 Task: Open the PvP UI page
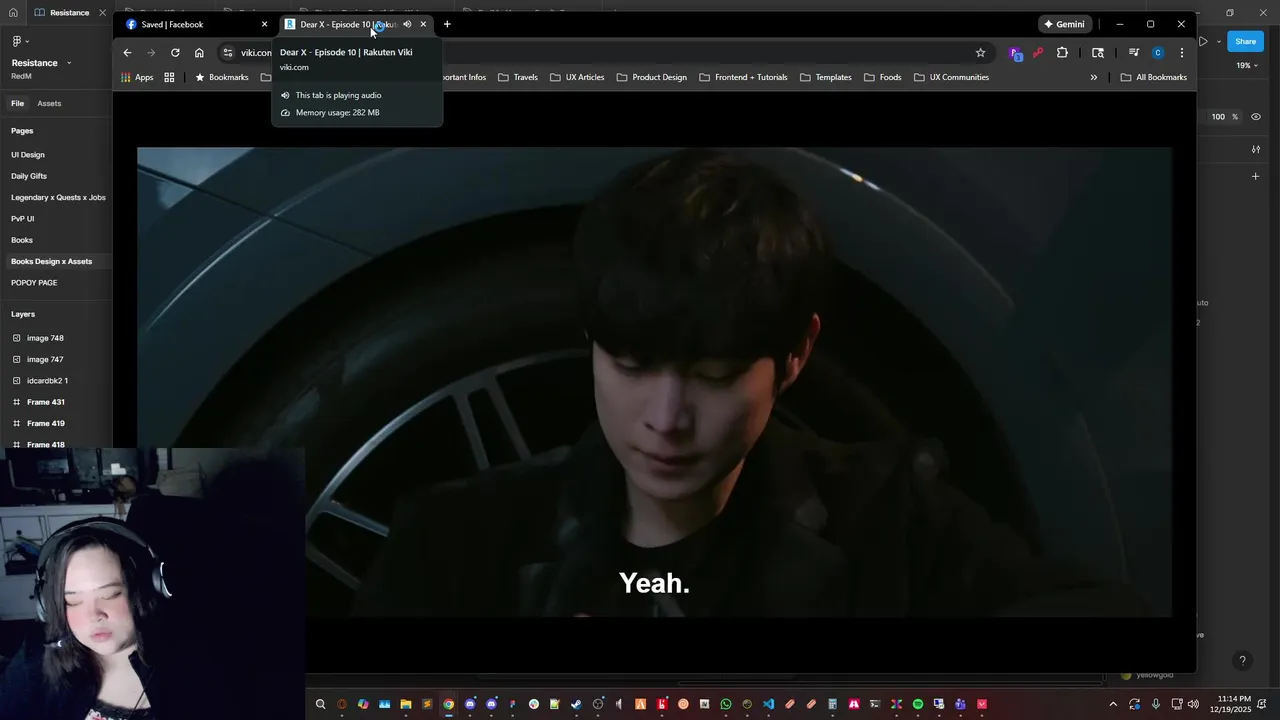click(23, 219)
